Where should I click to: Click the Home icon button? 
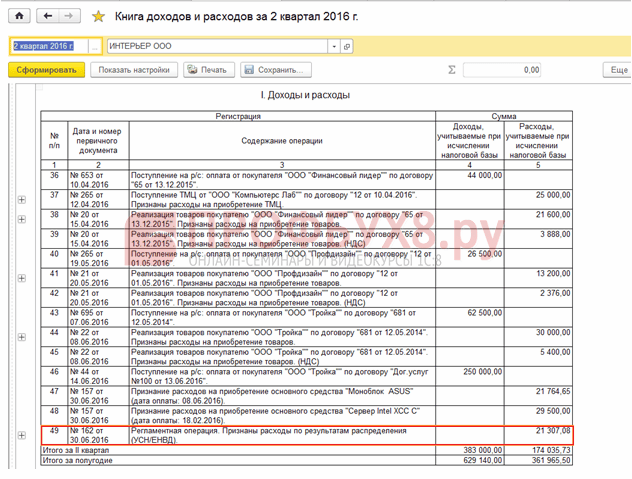[19, 16]
